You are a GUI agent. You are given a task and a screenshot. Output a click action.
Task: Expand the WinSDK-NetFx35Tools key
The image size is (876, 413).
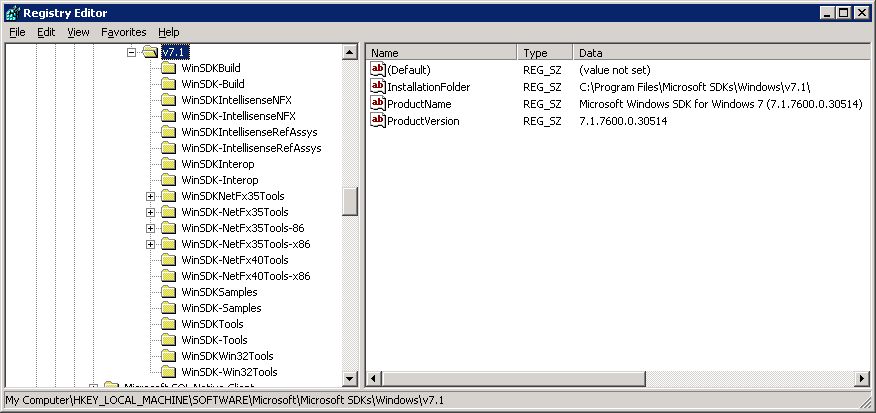150,212
